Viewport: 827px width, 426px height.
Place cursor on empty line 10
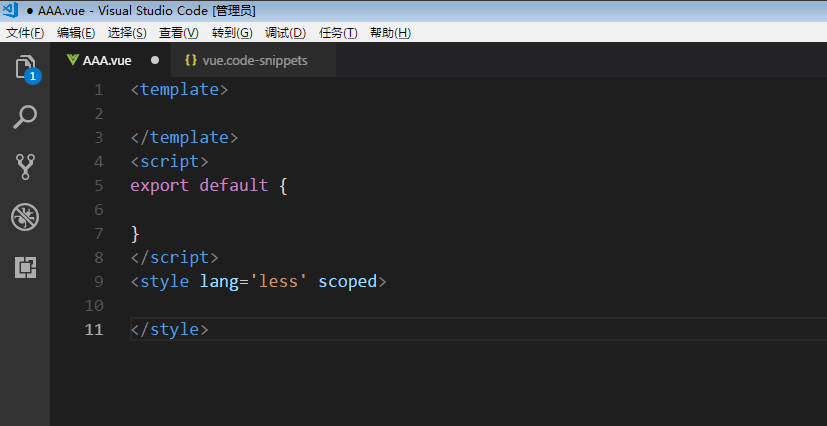[x=475, y=306]
